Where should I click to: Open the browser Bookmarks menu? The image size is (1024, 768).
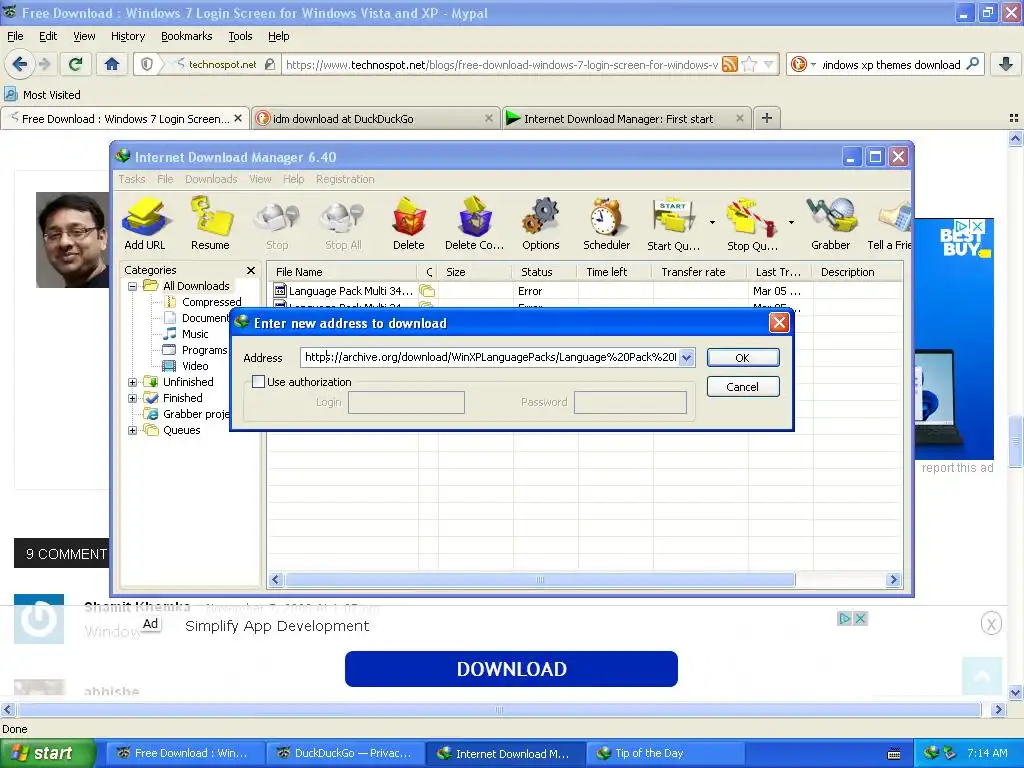point(186,36)
